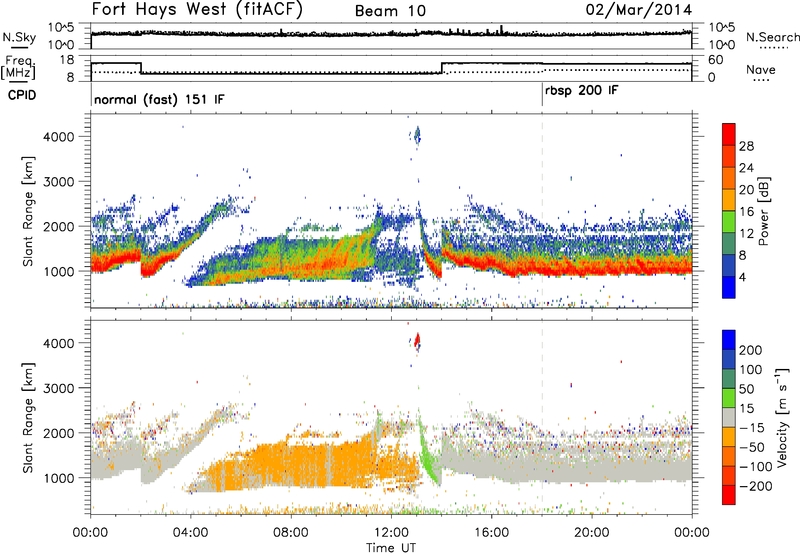Click the 'N.Sky' legend label
This screenshot has width=800, height=554.
[x=19, y=37]
